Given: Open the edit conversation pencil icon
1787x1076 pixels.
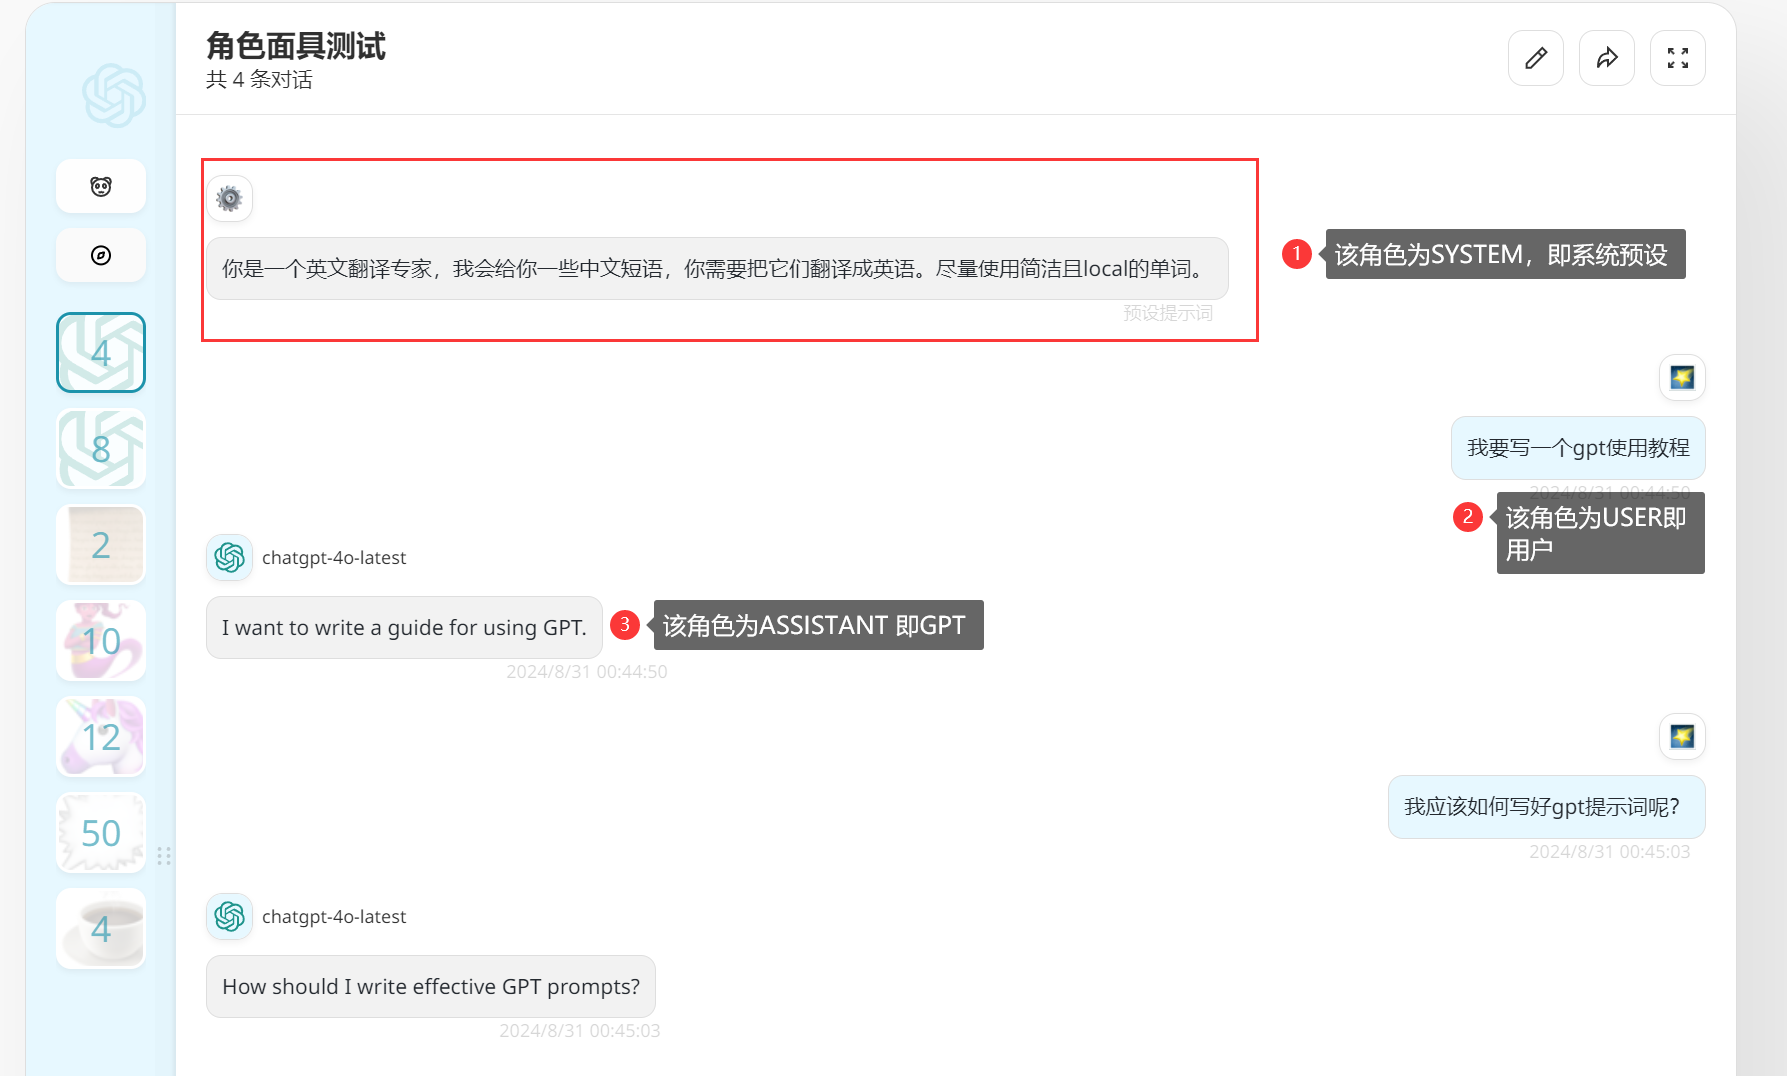Looking at the screenshot, I should pos(1535,57).
